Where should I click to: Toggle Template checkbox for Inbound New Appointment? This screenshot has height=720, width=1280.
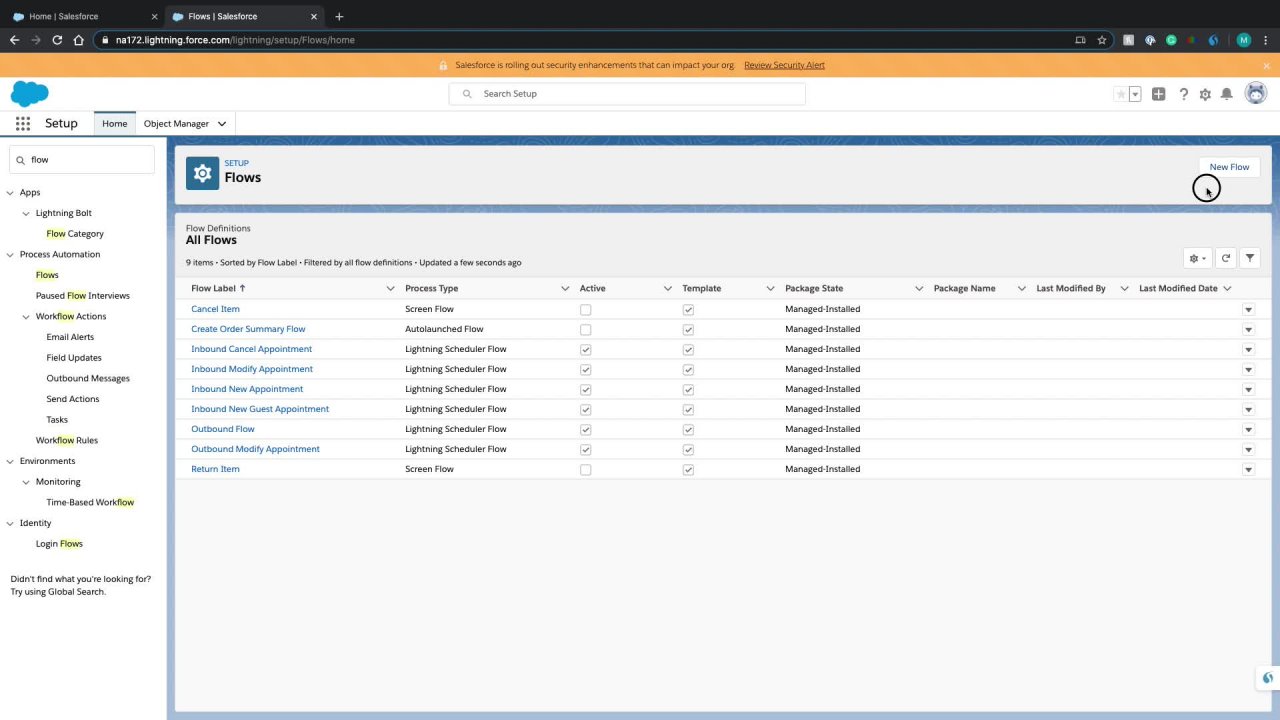point(688,390)
